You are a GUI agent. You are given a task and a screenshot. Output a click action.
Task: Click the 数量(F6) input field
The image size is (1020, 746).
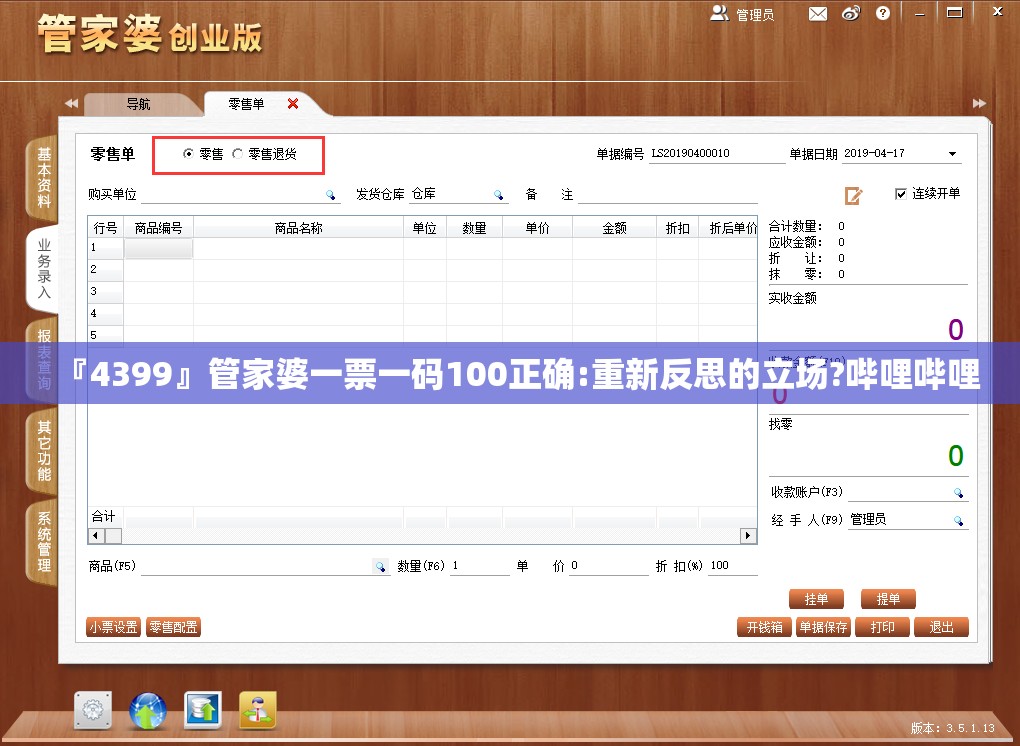click(480, 566)
